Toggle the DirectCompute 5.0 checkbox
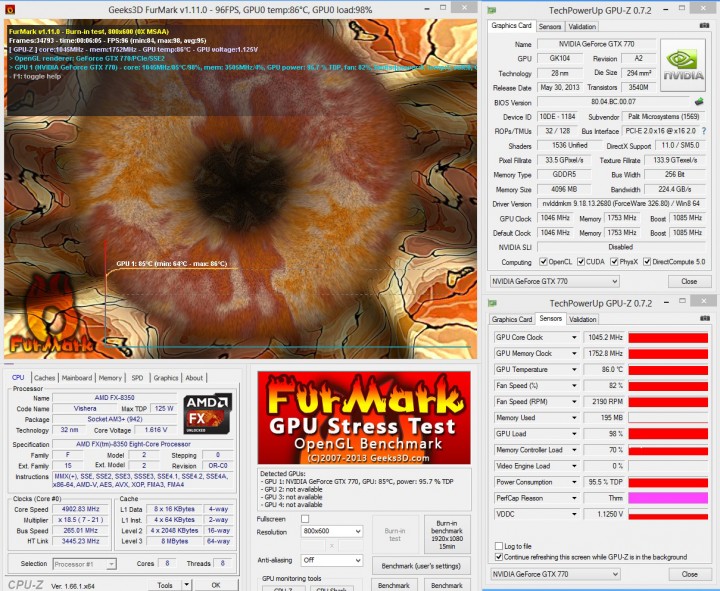This screenshot has height=591, width=720. pyautogui.click(x=647, y=262)
